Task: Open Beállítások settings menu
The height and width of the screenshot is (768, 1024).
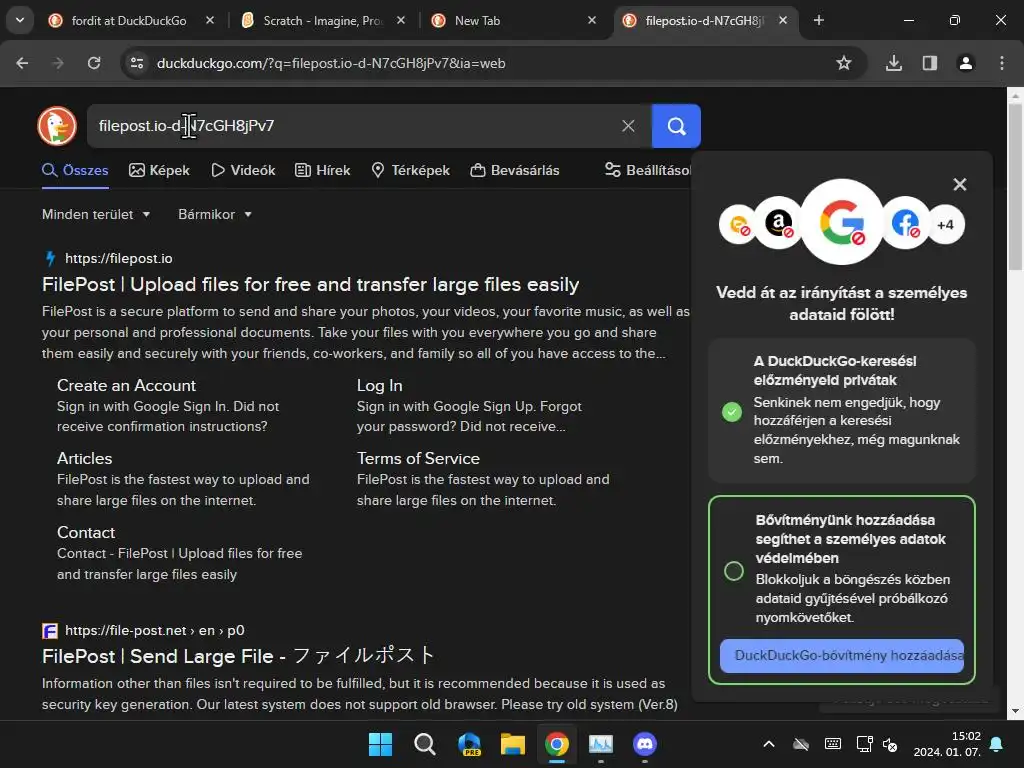Action: click(x=648, y=170)
